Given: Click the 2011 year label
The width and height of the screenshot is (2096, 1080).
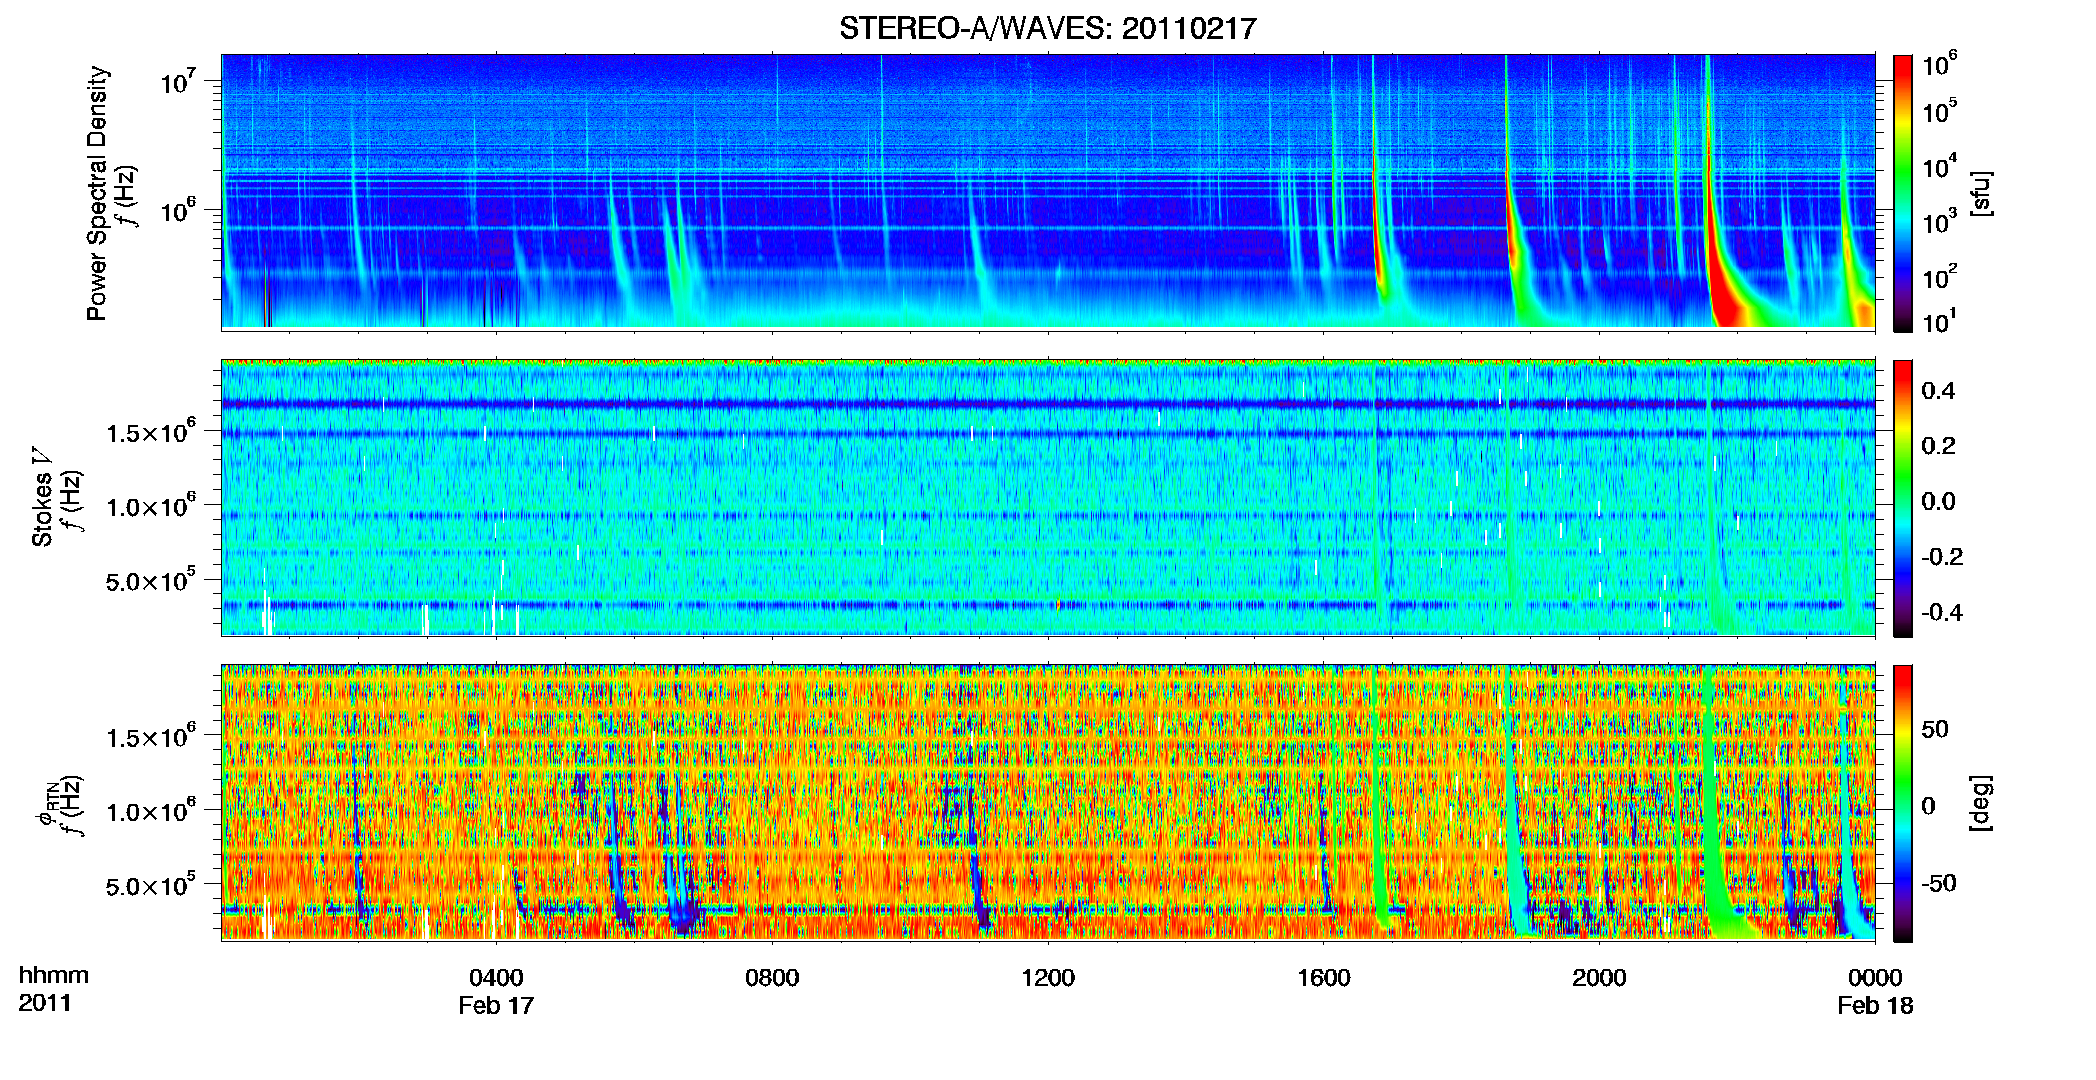Looking at the screenshot, I should 45,1003.
